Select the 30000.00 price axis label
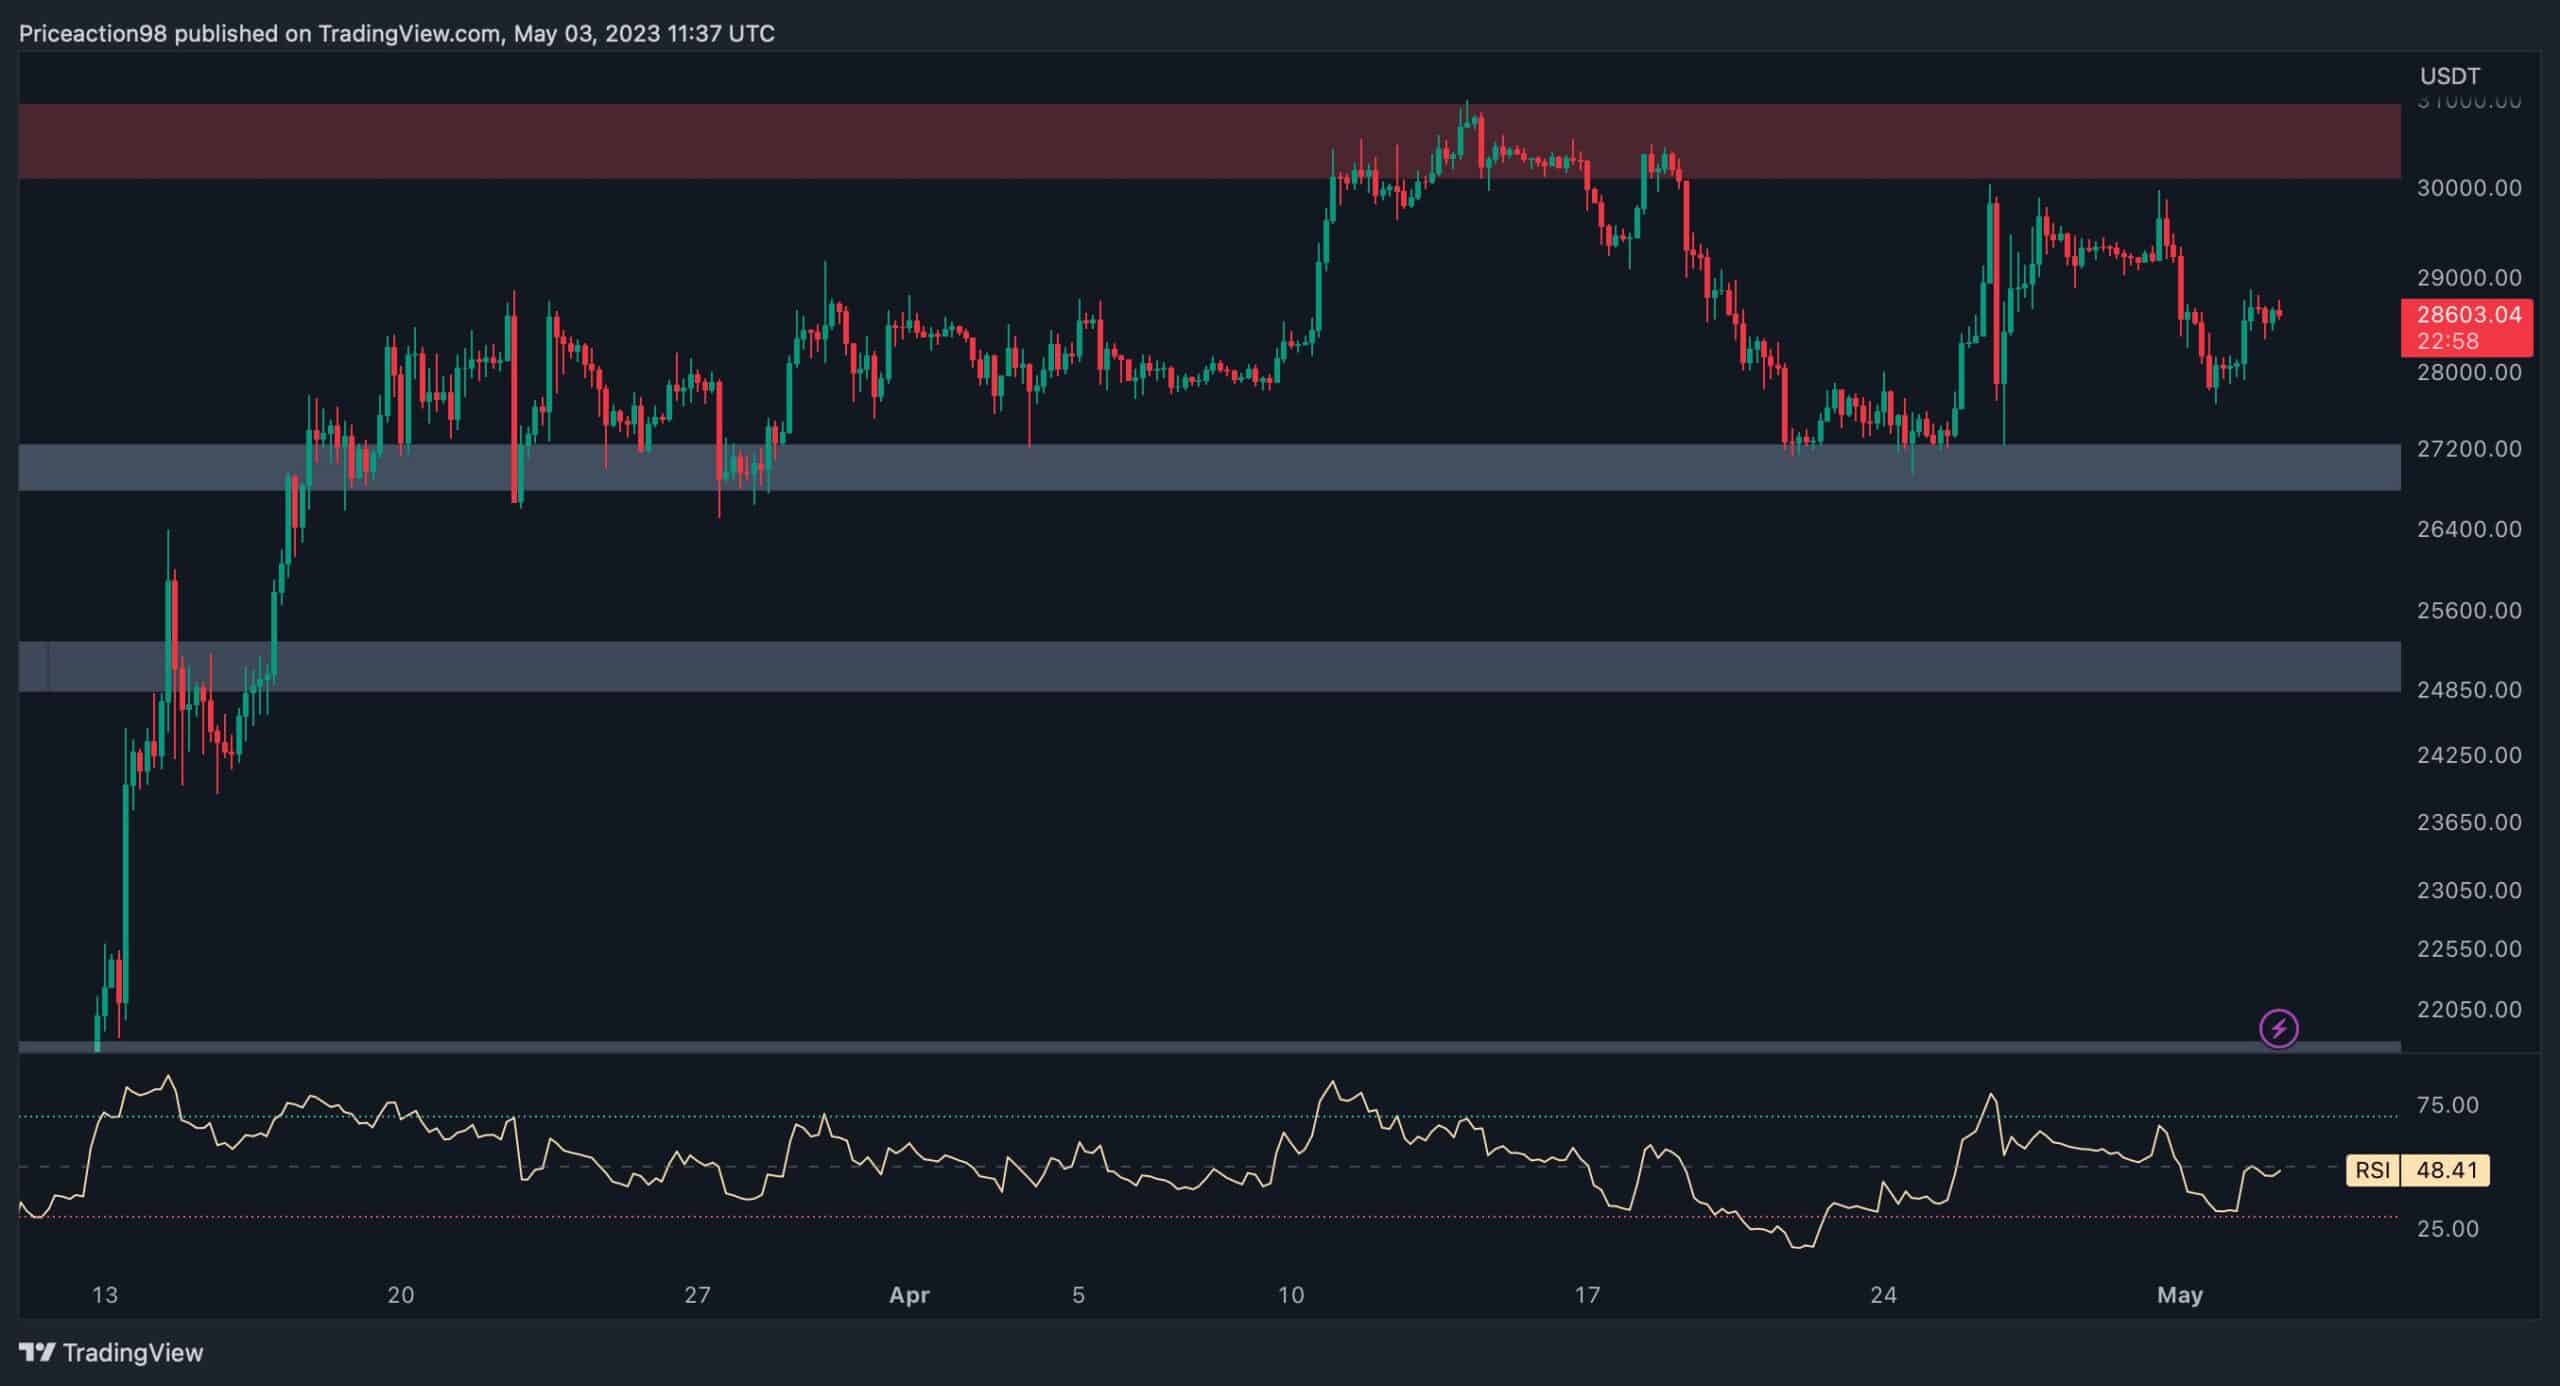Image resolution: width=2560 pixels, height=1386 pixels. [x=2469, y=188]
